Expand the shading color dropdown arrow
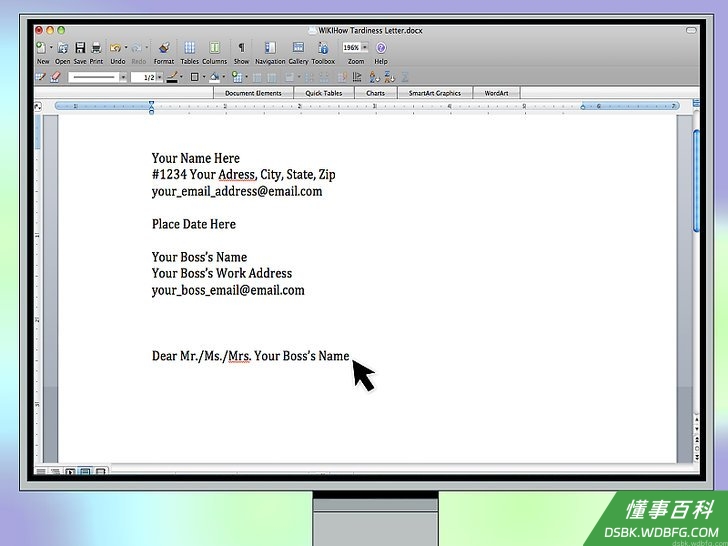Image resolution: width=728 pixels, height=546 pixels. coord(224,77)
